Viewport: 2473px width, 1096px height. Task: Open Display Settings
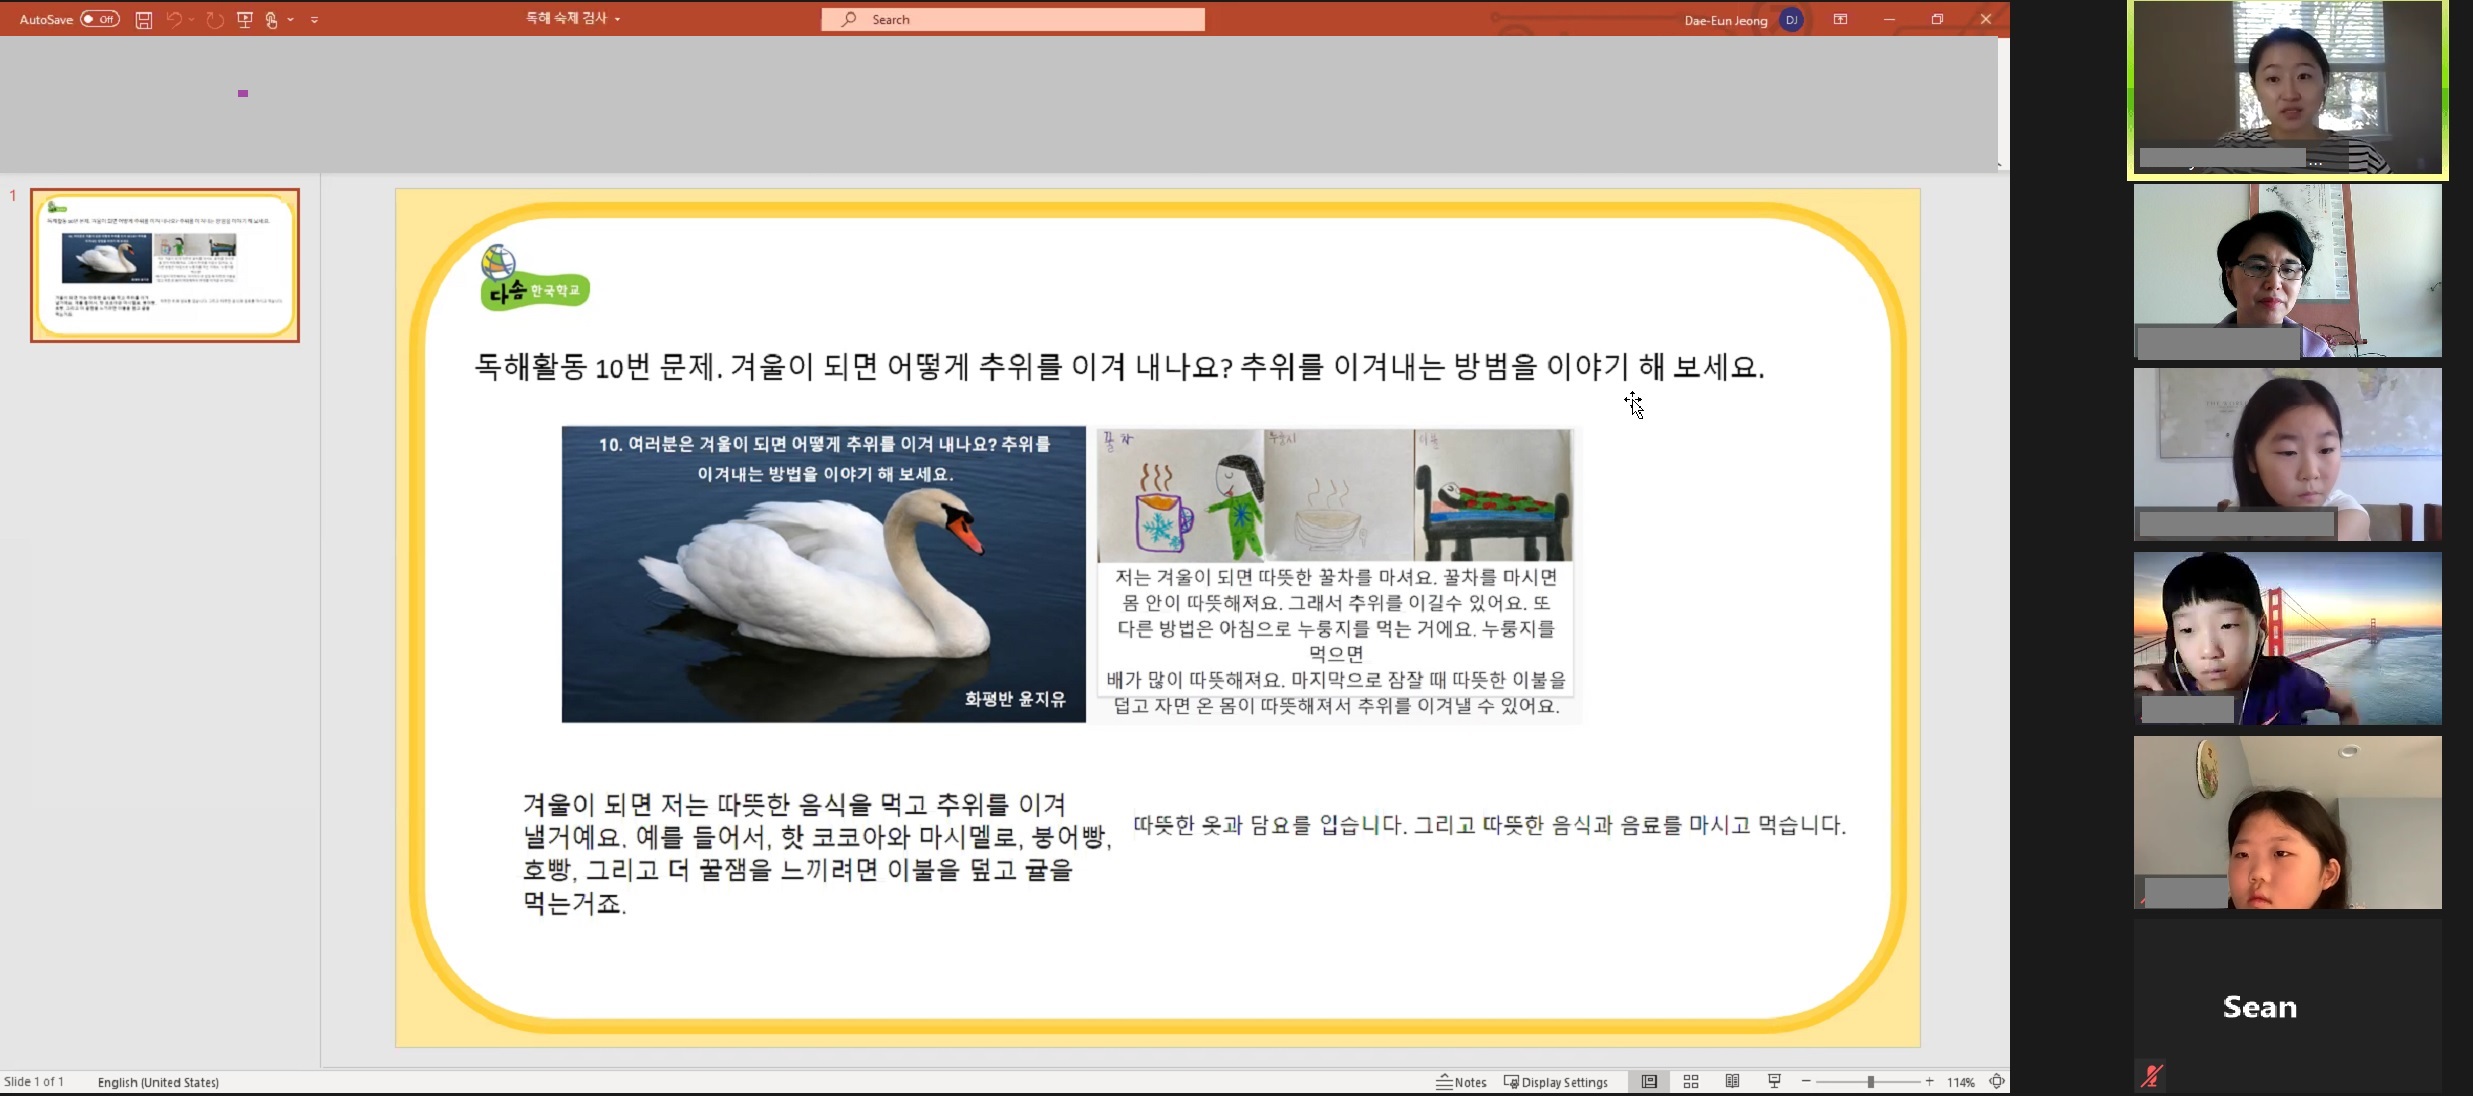(x=1556, y=1082)
